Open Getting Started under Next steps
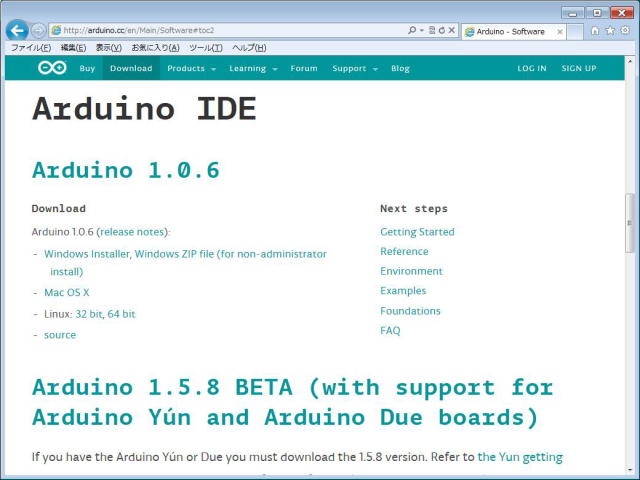This screenshot has height=480, width=640. [417, 232]
